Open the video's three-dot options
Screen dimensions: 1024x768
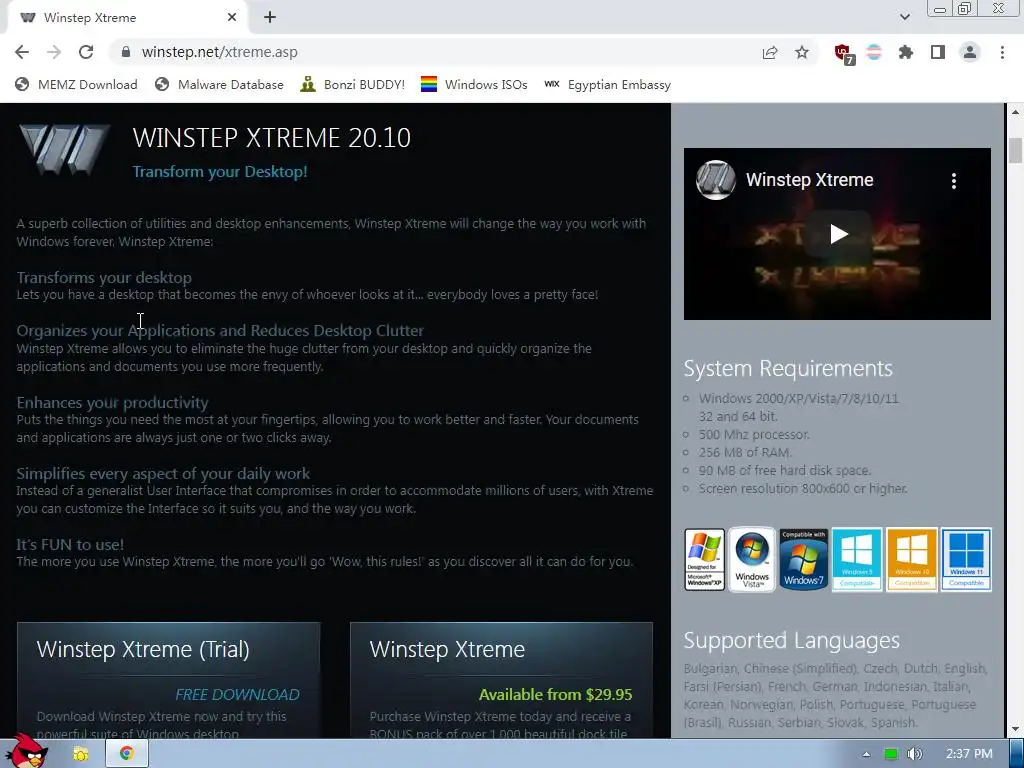coord(953,181)
